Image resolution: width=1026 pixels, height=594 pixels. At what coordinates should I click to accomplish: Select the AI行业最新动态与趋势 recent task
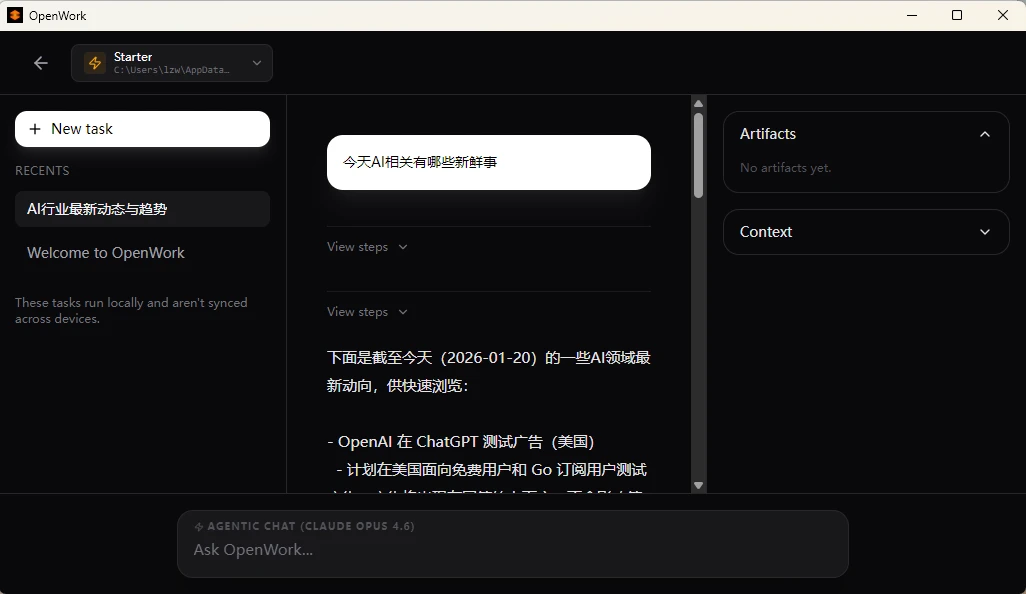(x=142, y=209)
